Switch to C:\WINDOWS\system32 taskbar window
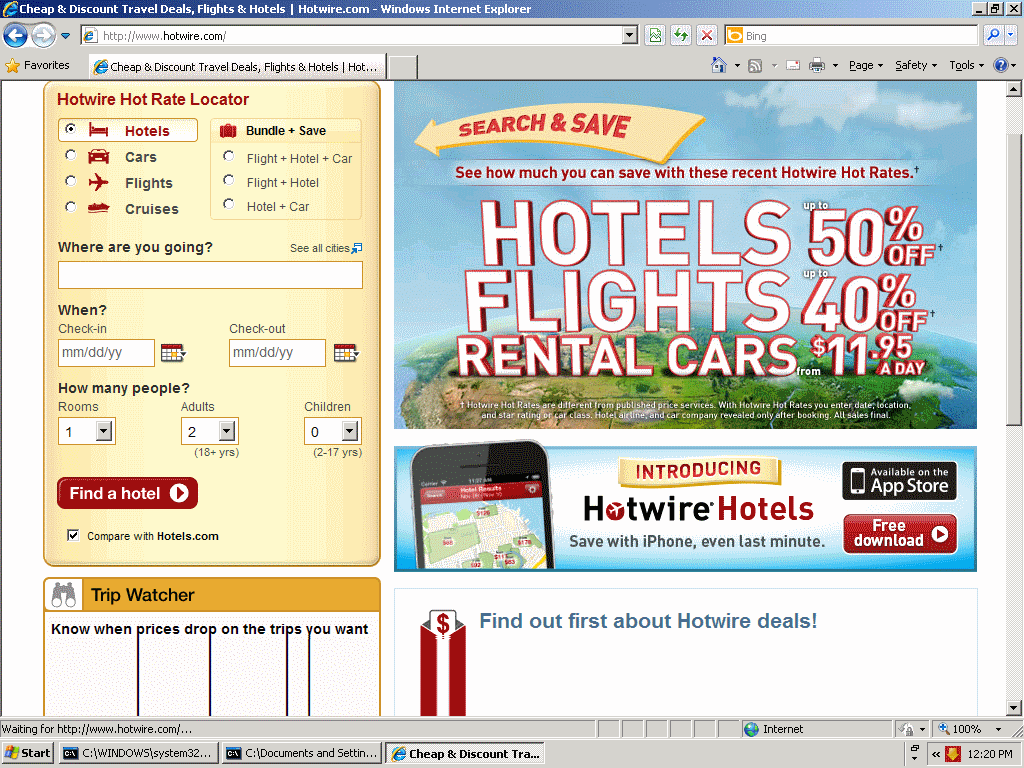1024x768 pixels. point(137,753)
